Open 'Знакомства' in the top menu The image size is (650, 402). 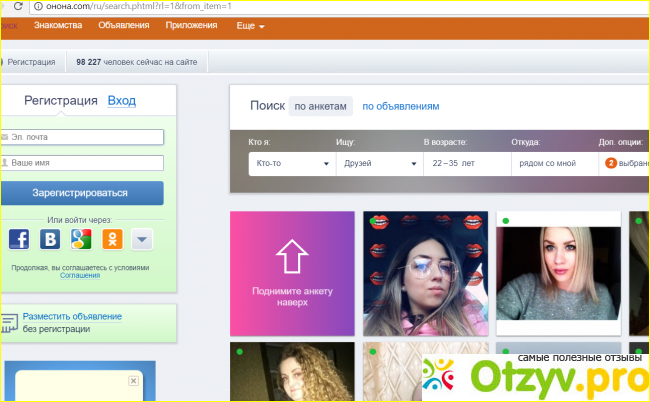58,25
